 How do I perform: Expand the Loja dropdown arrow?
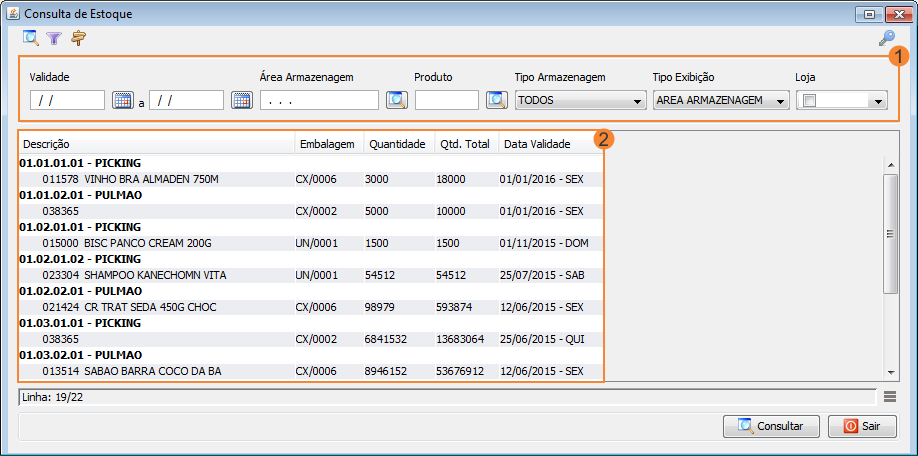tap(878, 101)
